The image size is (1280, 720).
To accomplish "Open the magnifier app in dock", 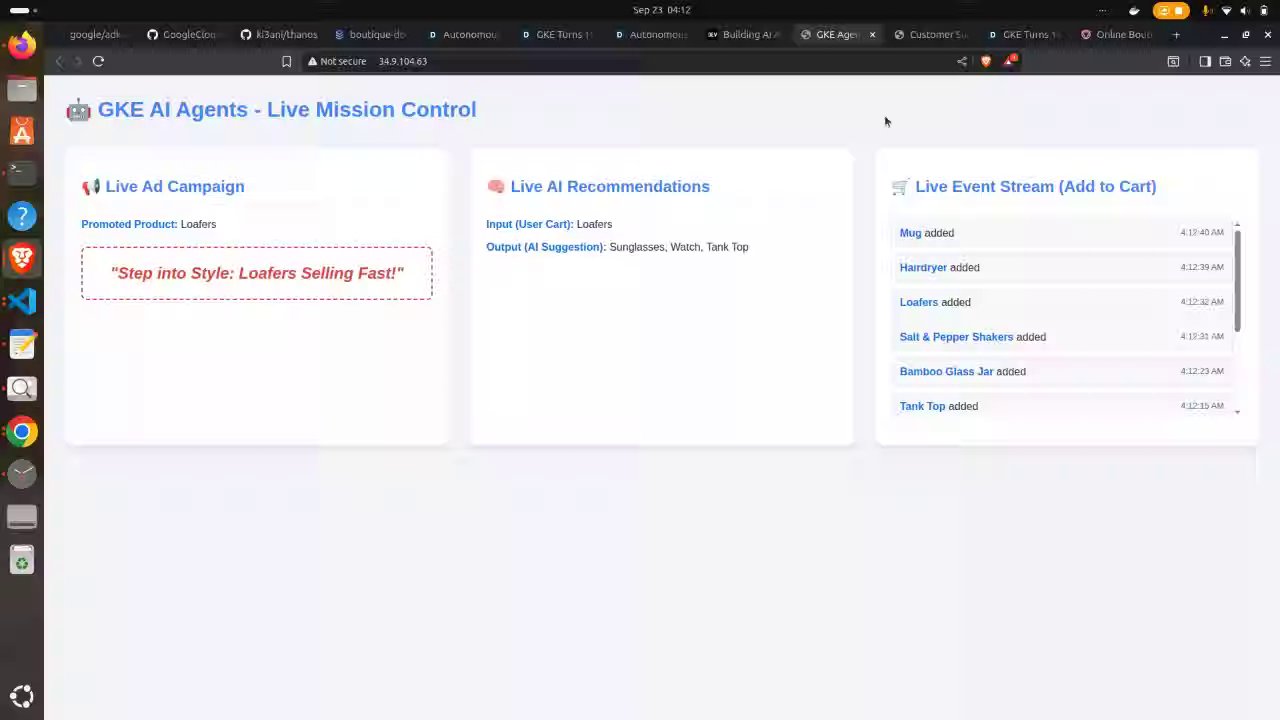I will point(22,388).
